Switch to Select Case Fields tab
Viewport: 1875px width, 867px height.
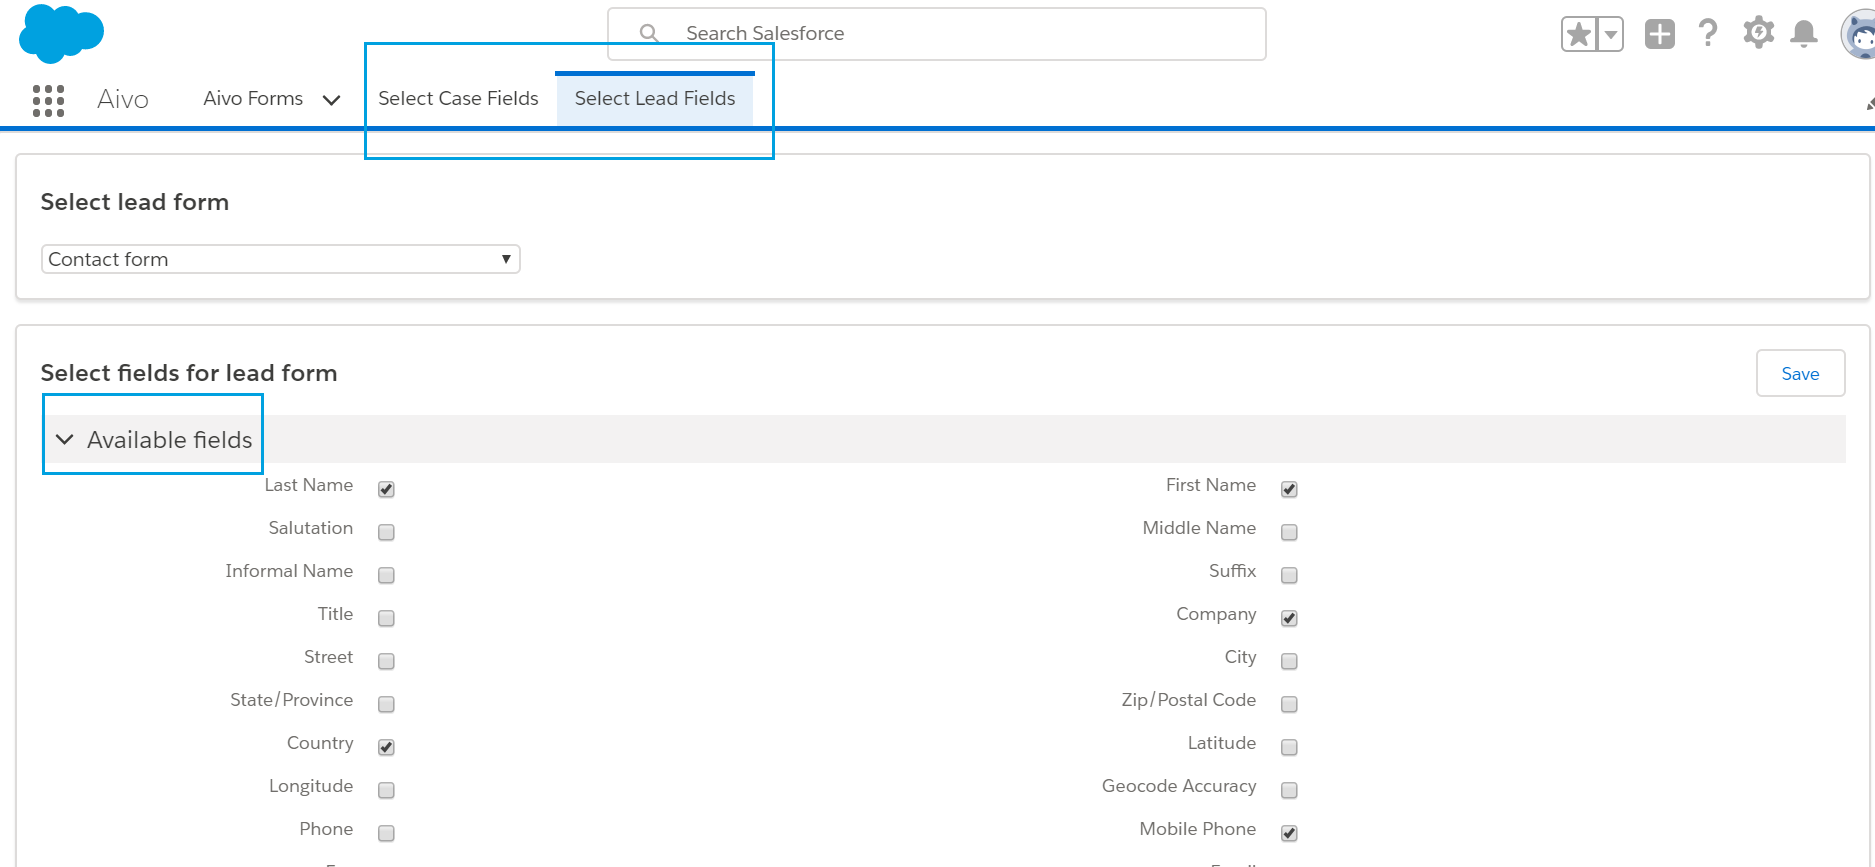coord(458,98)
